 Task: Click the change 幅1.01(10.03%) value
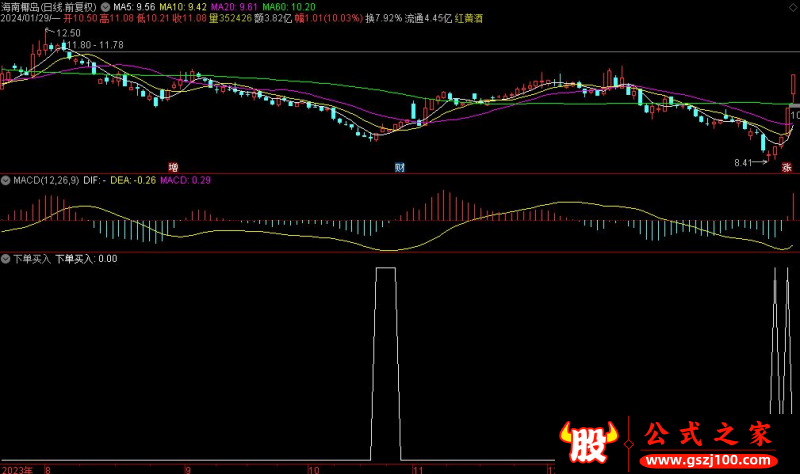click(329, 18)
